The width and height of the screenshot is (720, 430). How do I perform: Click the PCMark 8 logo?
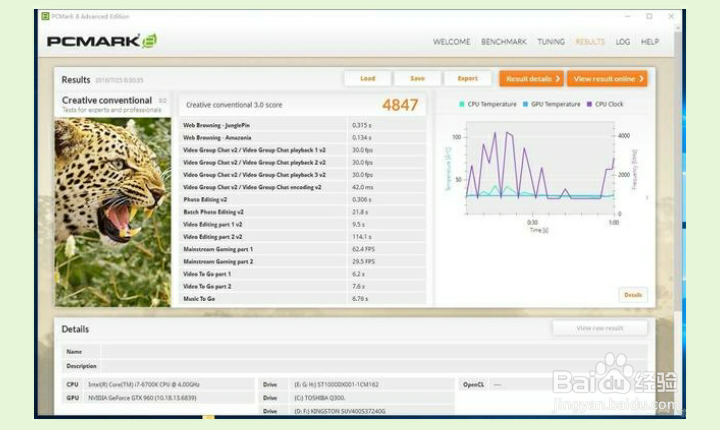click(x=101, y=41)
